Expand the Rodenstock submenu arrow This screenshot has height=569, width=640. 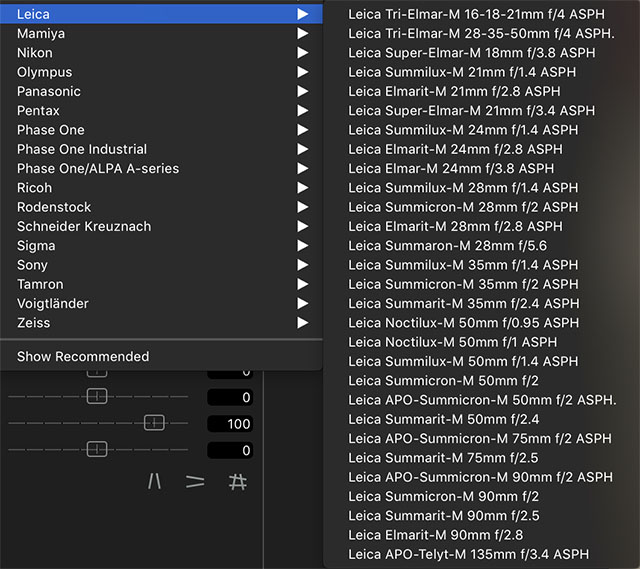coord(302,207)
